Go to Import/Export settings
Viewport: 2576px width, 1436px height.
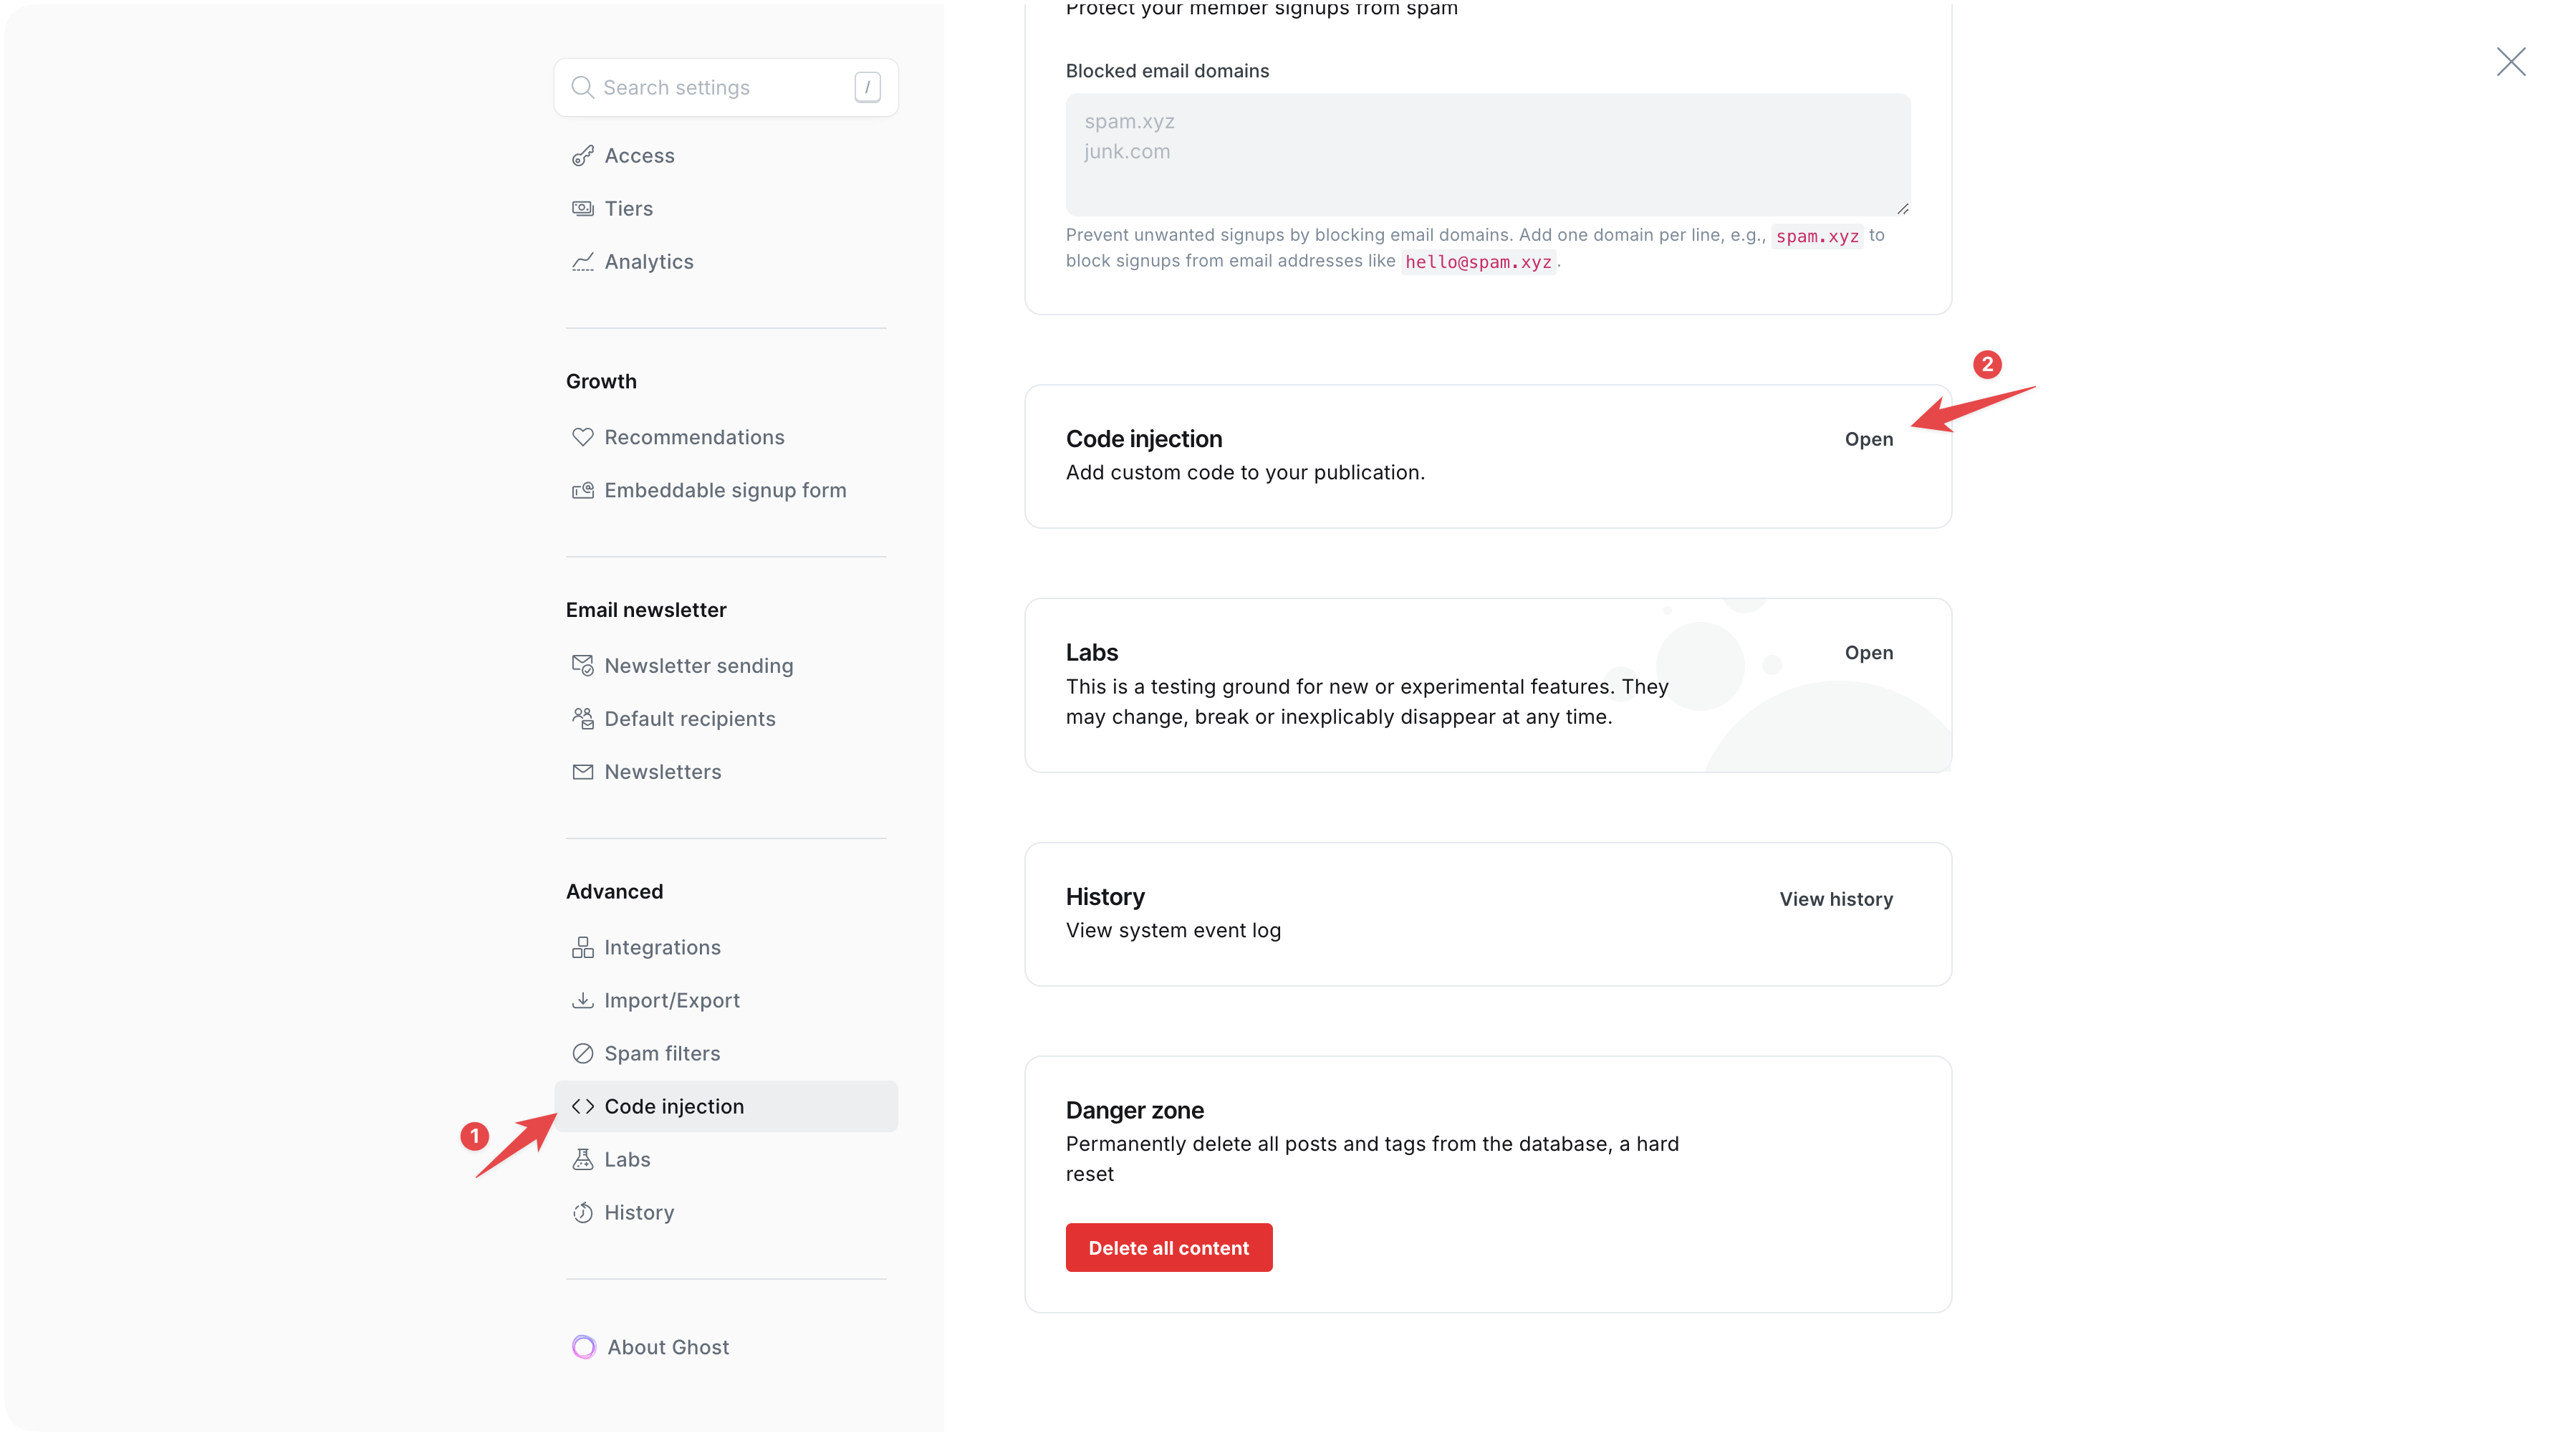[x=671, y=1000]
